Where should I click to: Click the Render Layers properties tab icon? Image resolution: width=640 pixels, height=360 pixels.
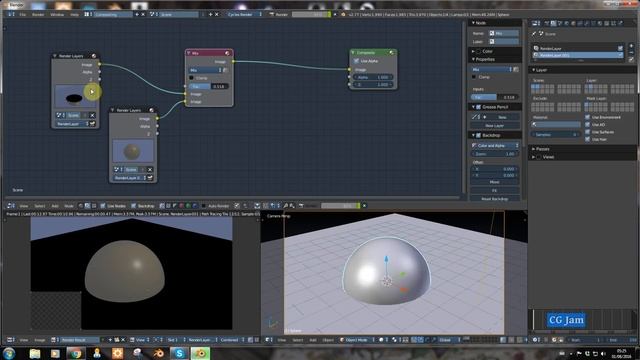553,23
